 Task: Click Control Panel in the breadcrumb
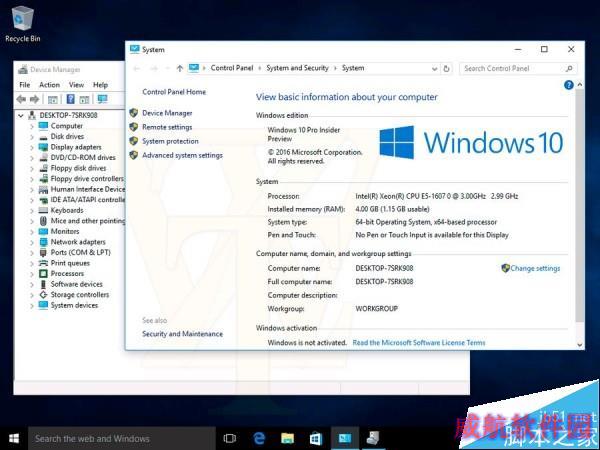[x=232, y=68]
